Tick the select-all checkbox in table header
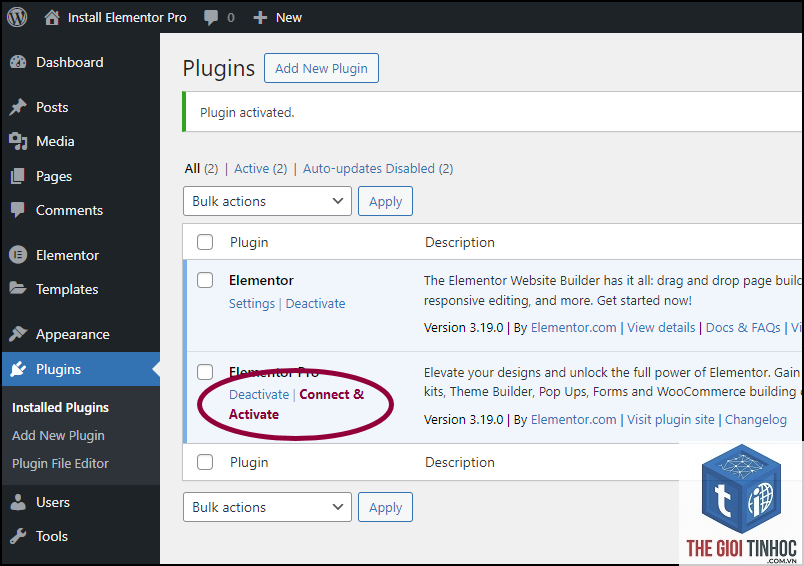 (205, 242)
